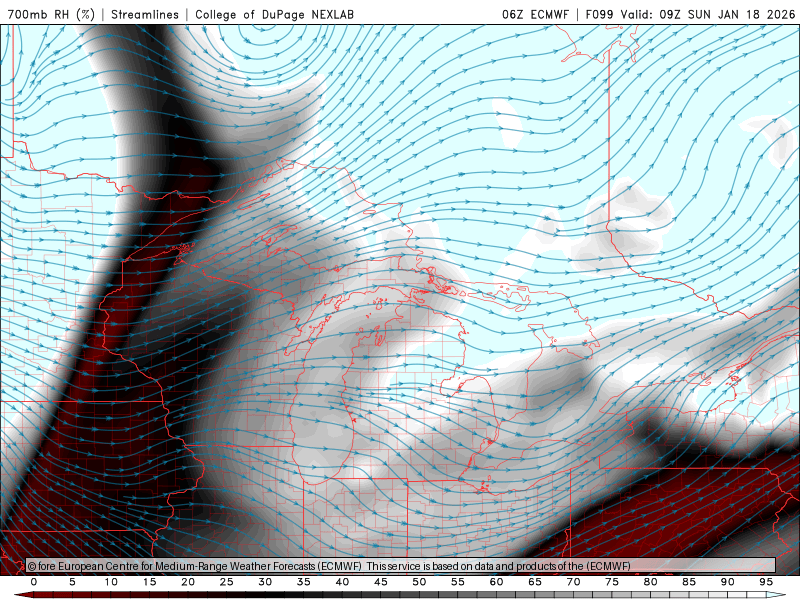The image size is (800, 600).
Task: Click the "90" colorbar scale label
Action: tap(728, 582)
